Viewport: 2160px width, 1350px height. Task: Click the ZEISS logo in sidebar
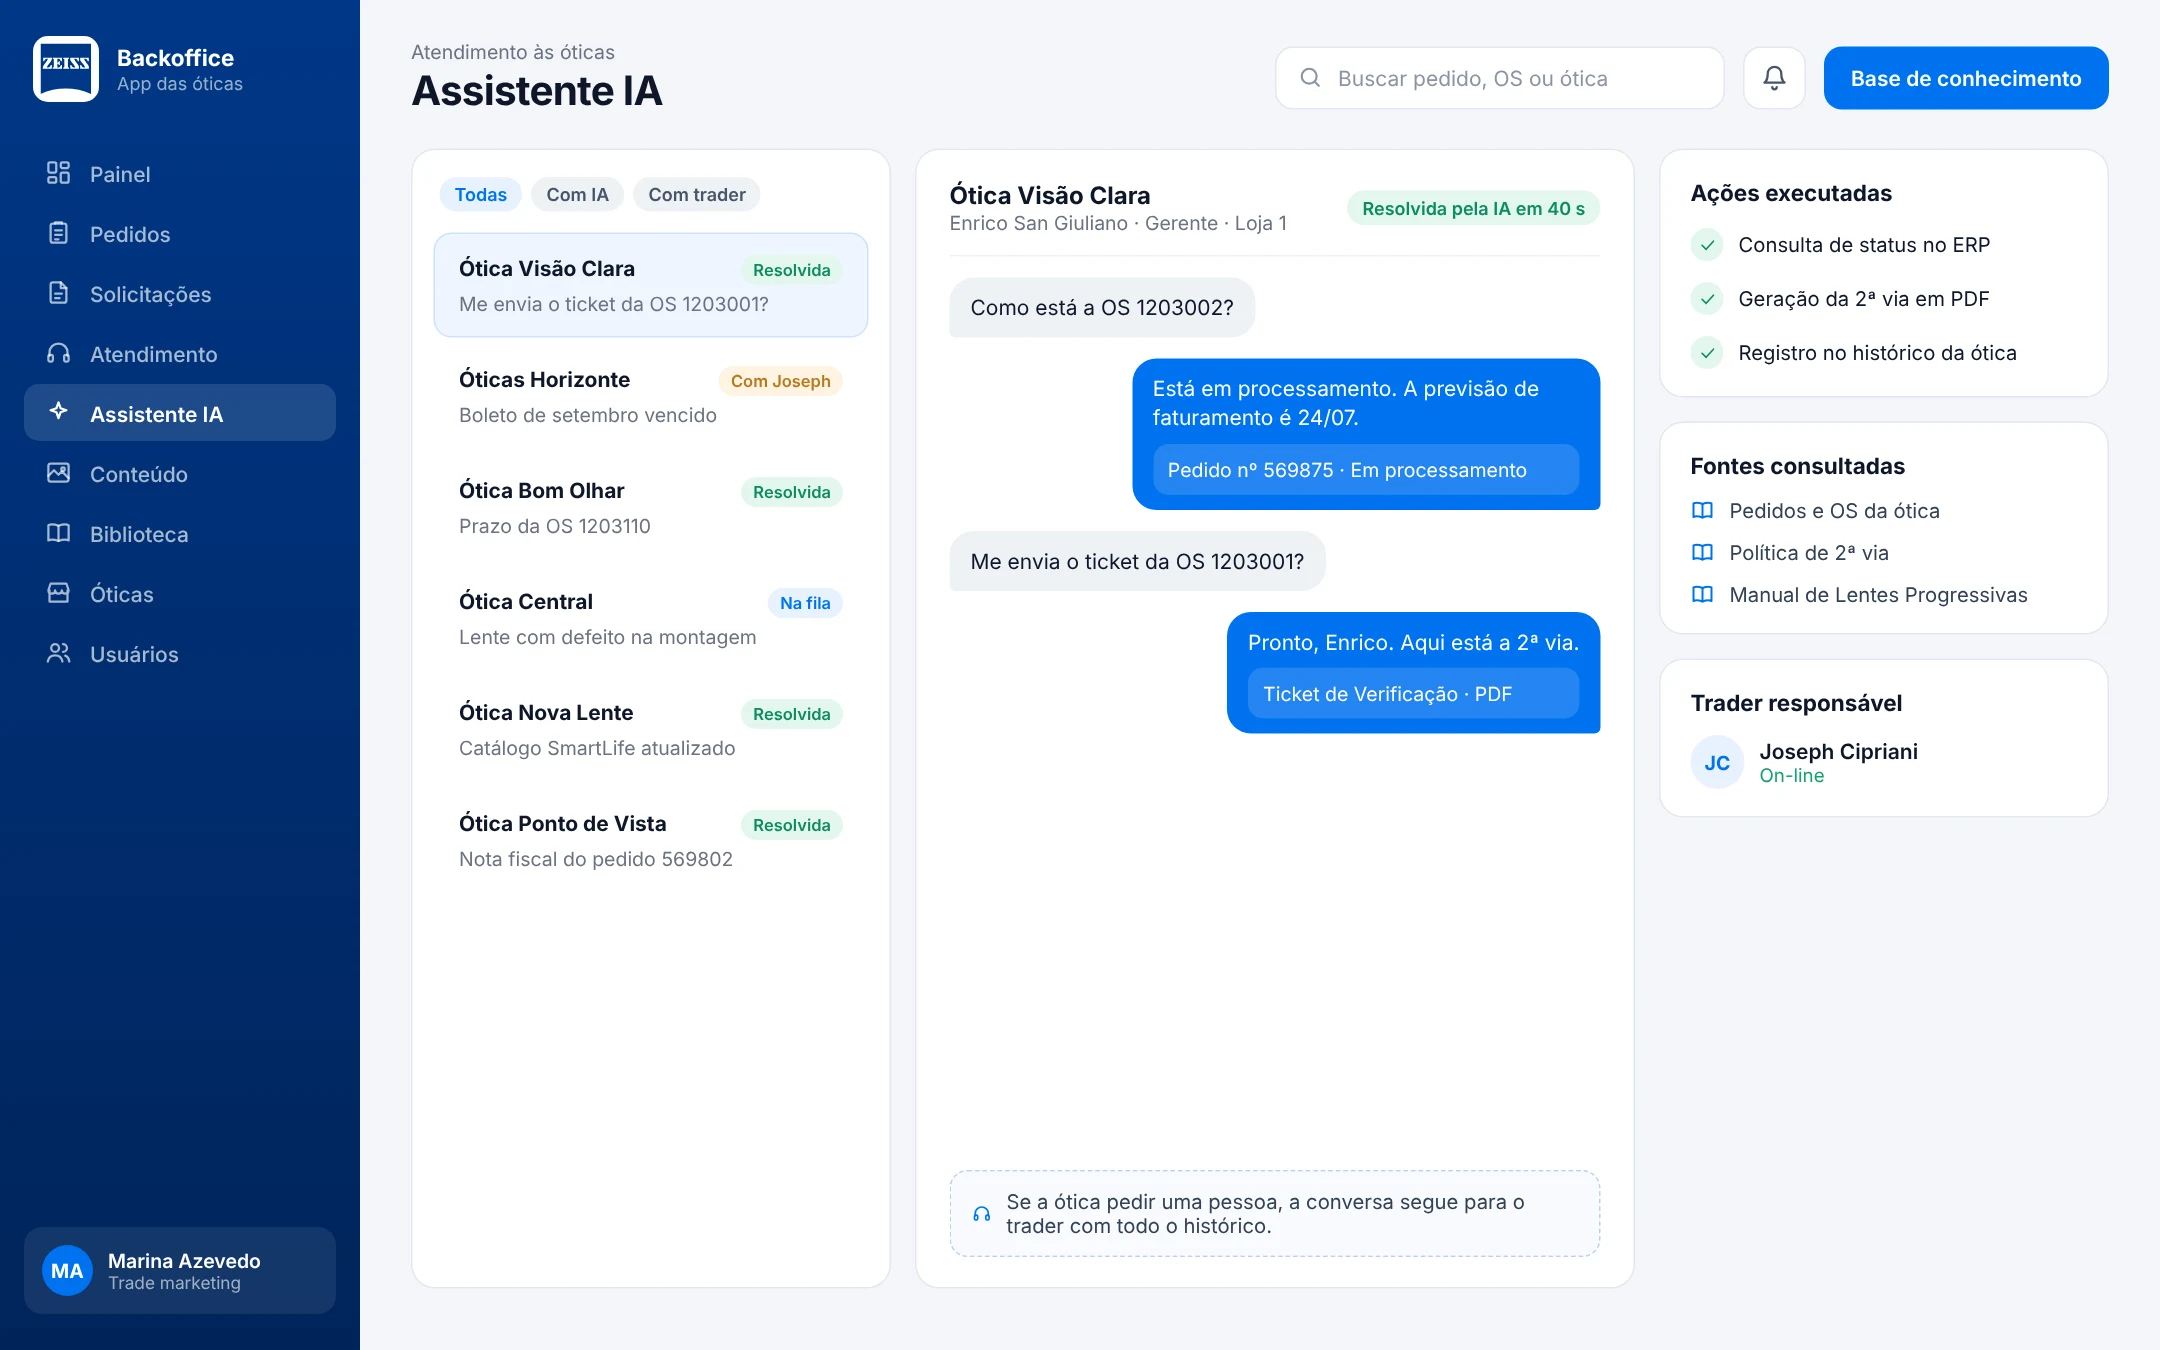tap(66, 69)
